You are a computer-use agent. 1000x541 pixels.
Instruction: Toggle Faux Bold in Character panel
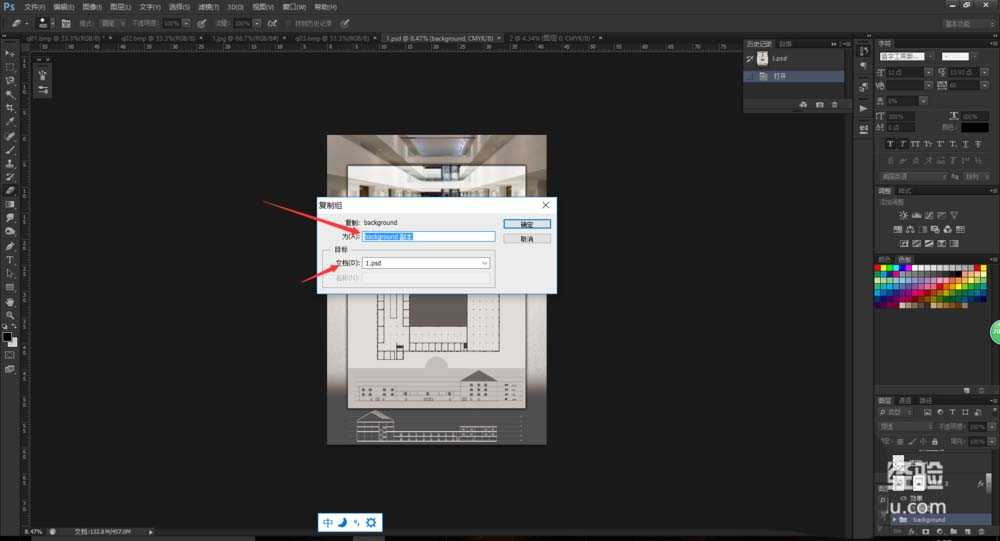pos(892,144)
